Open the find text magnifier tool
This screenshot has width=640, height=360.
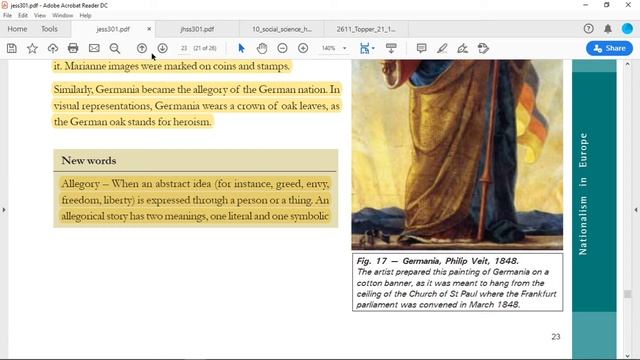point(115,49)
